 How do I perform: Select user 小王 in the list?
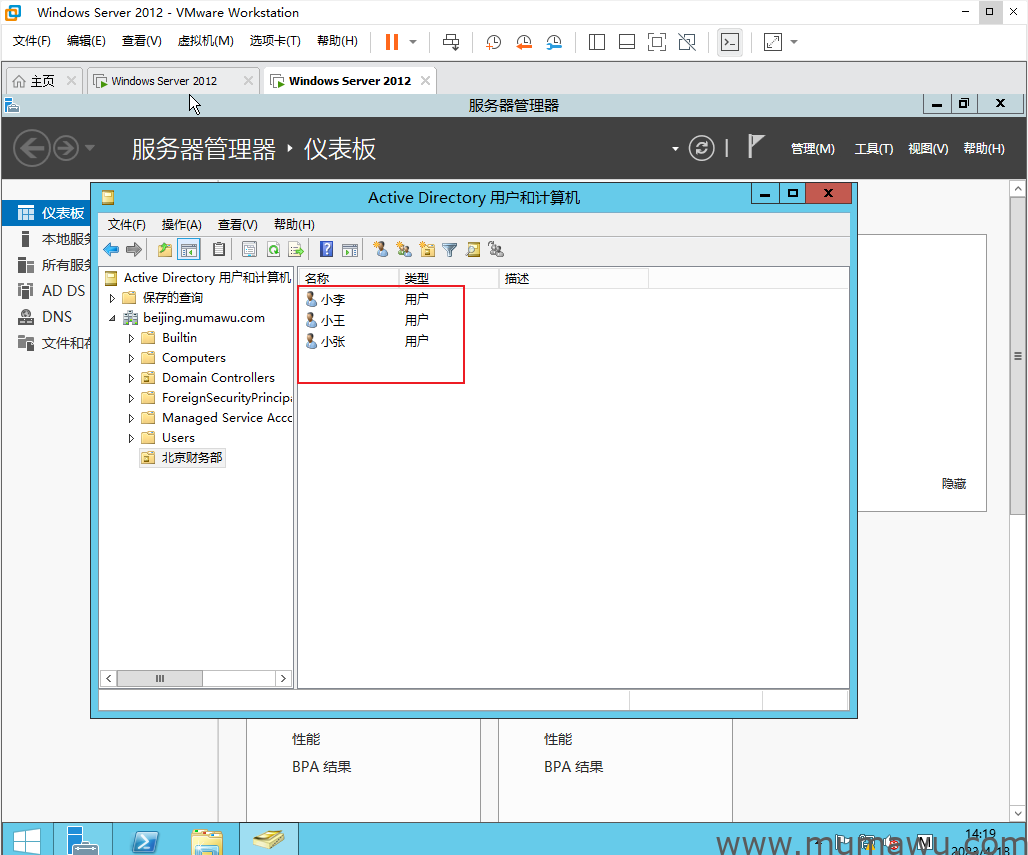[x=332, y=320]
